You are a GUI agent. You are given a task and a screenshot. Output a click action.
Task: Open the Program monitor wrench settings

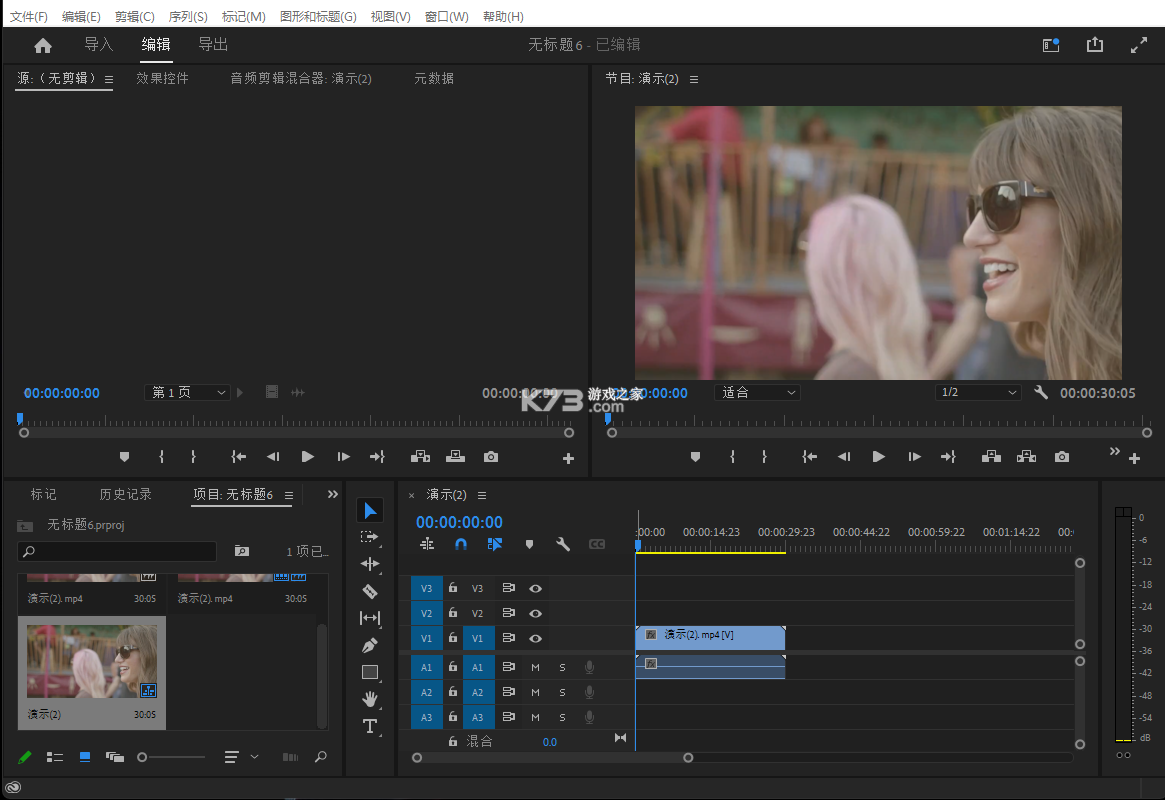pos(1041,392)
